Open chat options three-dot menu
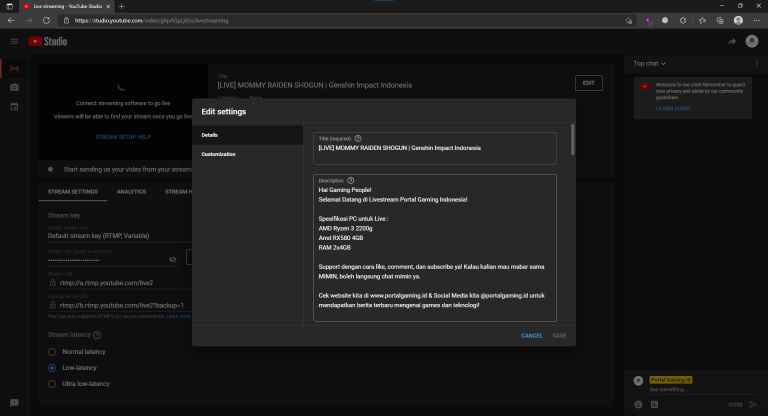Screen dimensions: 768x416 pos(755,63)
